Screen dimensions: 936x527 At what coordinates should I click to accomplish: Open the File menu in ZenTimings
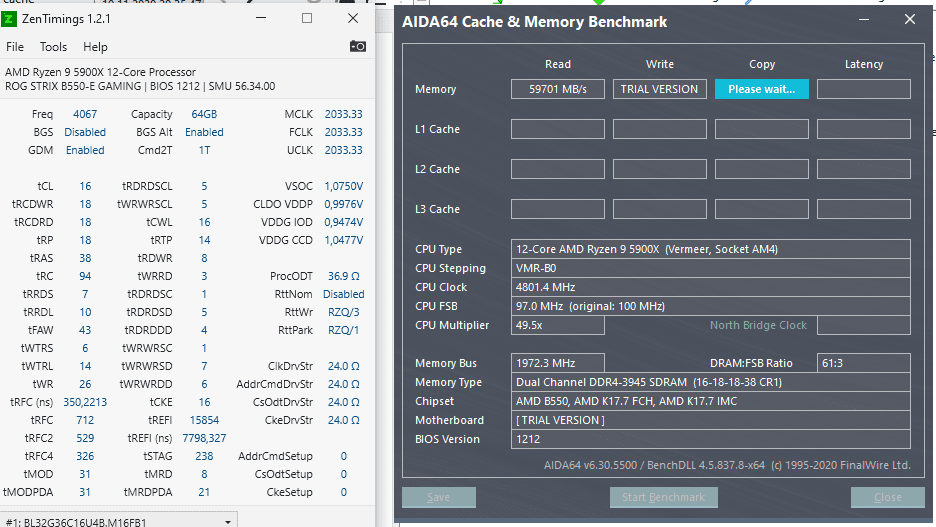[x=15, y=47]
